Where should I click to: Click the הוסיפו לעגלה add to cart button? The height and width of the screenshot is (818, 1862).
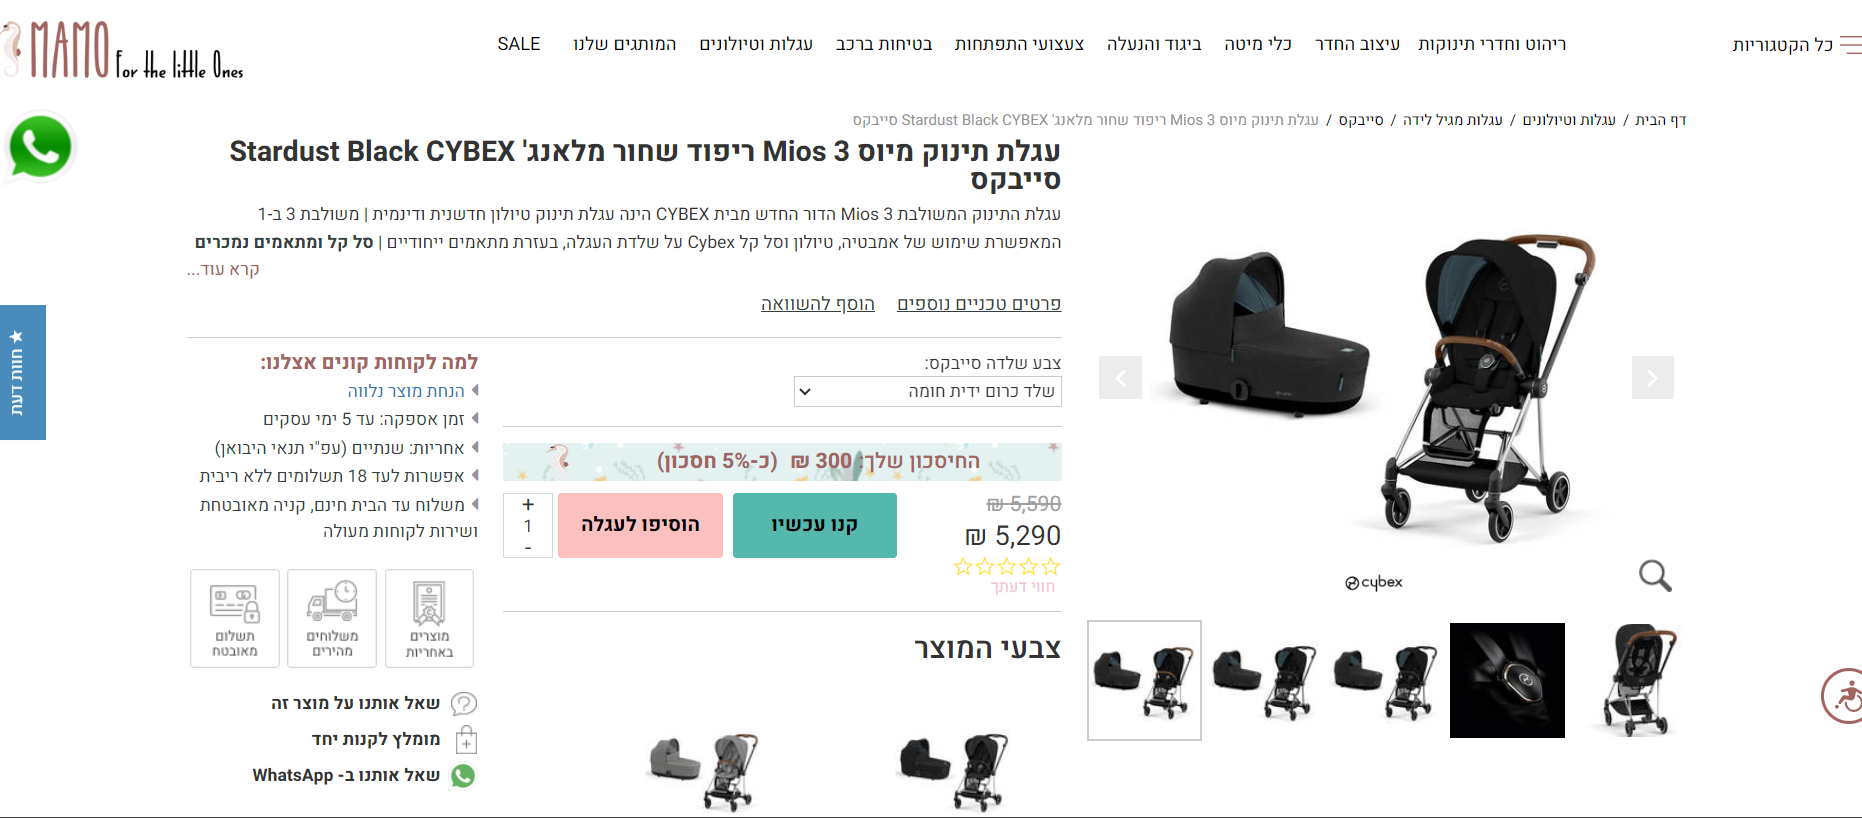coord(640,525)
